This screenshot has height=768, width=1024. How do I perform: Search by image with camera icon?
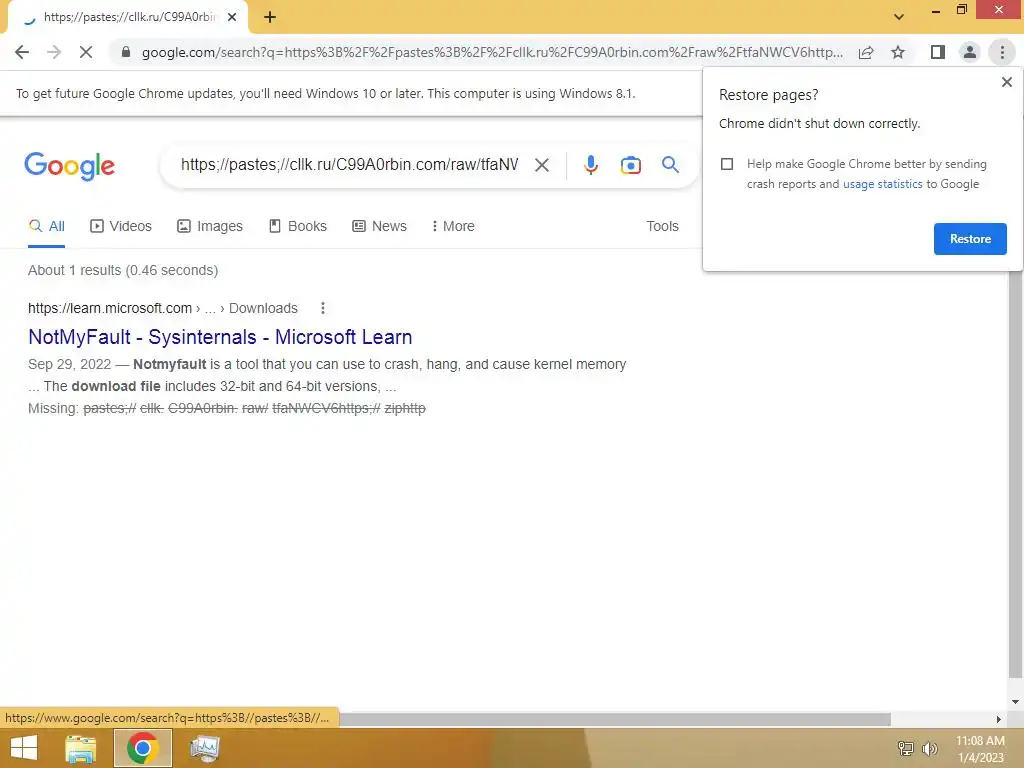(630, 165)
